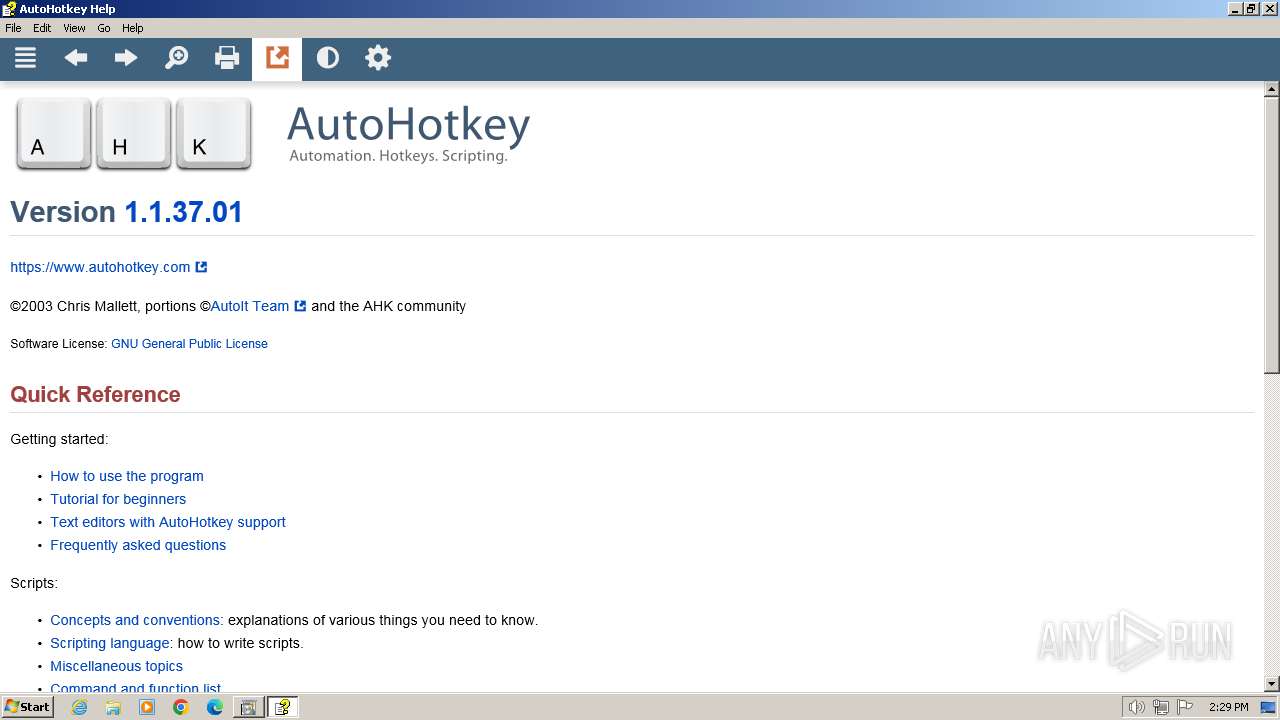Viewport: 1280px width, 720px height.
Task: Click the AutoHotkey Help title bar icon
Action: point(9,9)
